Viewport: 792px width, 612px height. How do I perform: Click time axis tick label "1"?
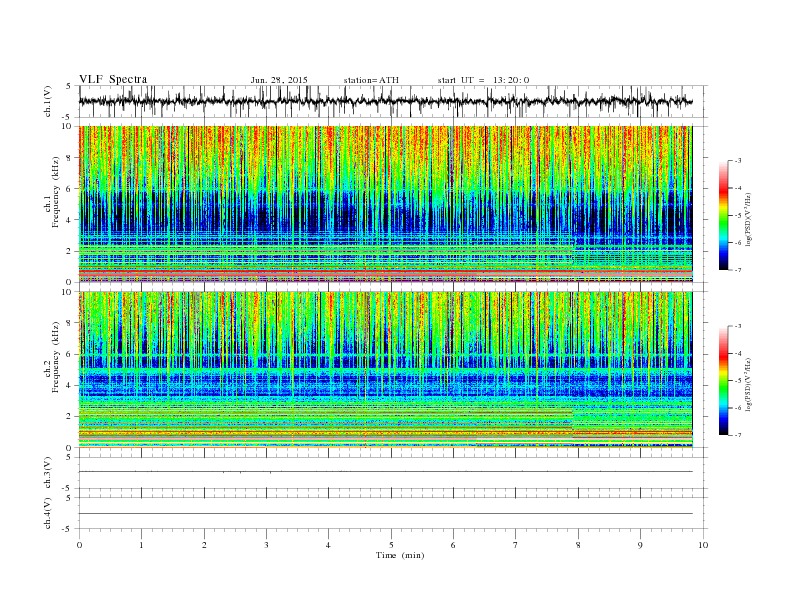[x=141, y=545]
